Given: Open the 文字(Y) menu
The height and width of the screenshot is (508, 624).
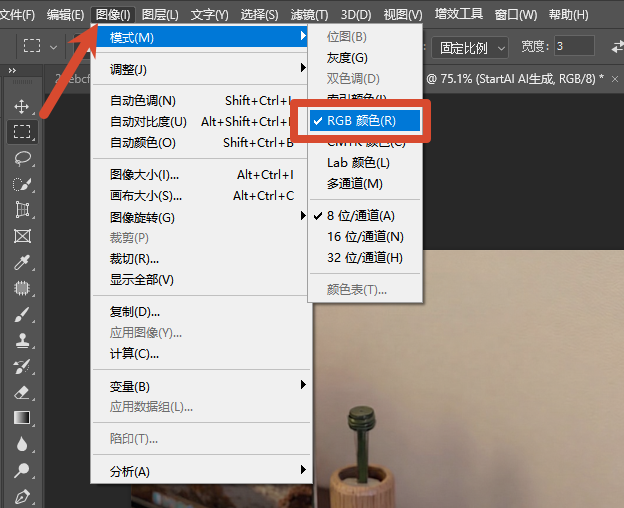Looking at the screenshot, I should [209, 15].
